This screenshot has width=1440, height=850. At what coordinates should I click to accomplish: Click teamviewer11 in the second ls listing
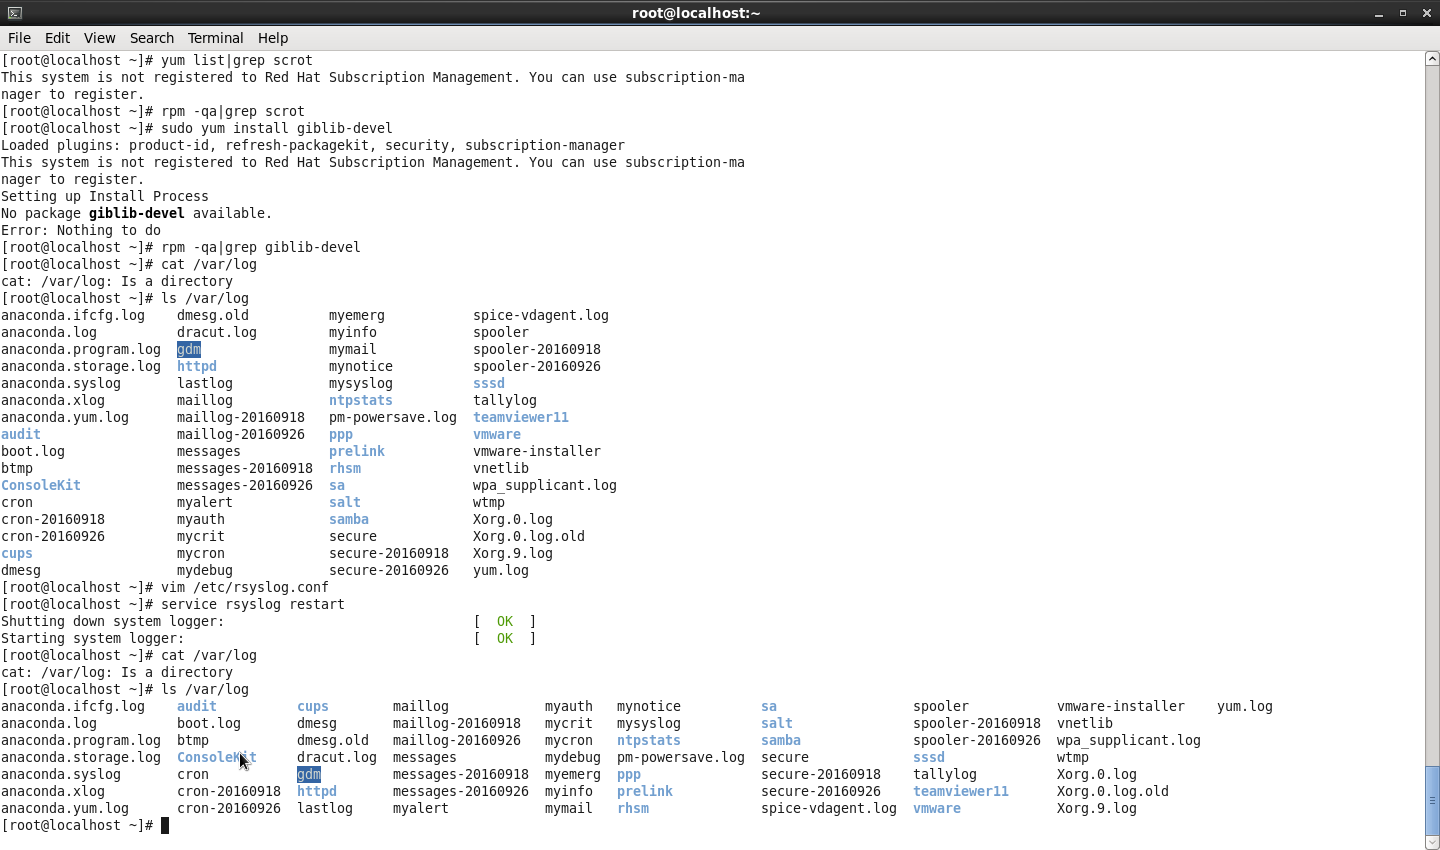[961, 791]
